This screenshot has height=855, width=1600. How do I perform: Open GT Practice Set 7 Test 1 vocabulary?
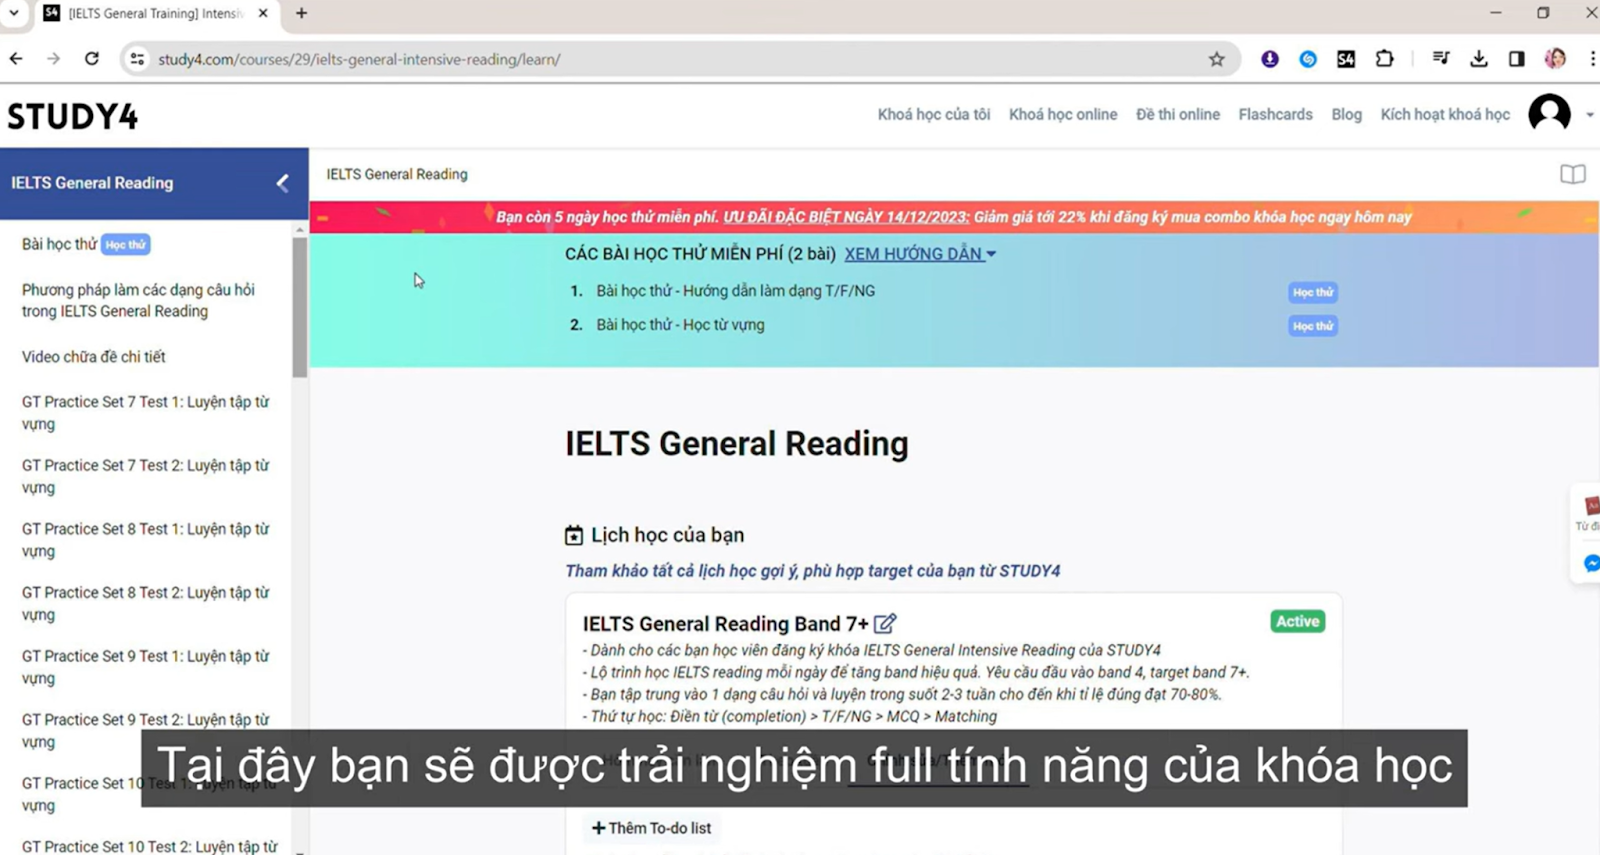coord(146,413)
